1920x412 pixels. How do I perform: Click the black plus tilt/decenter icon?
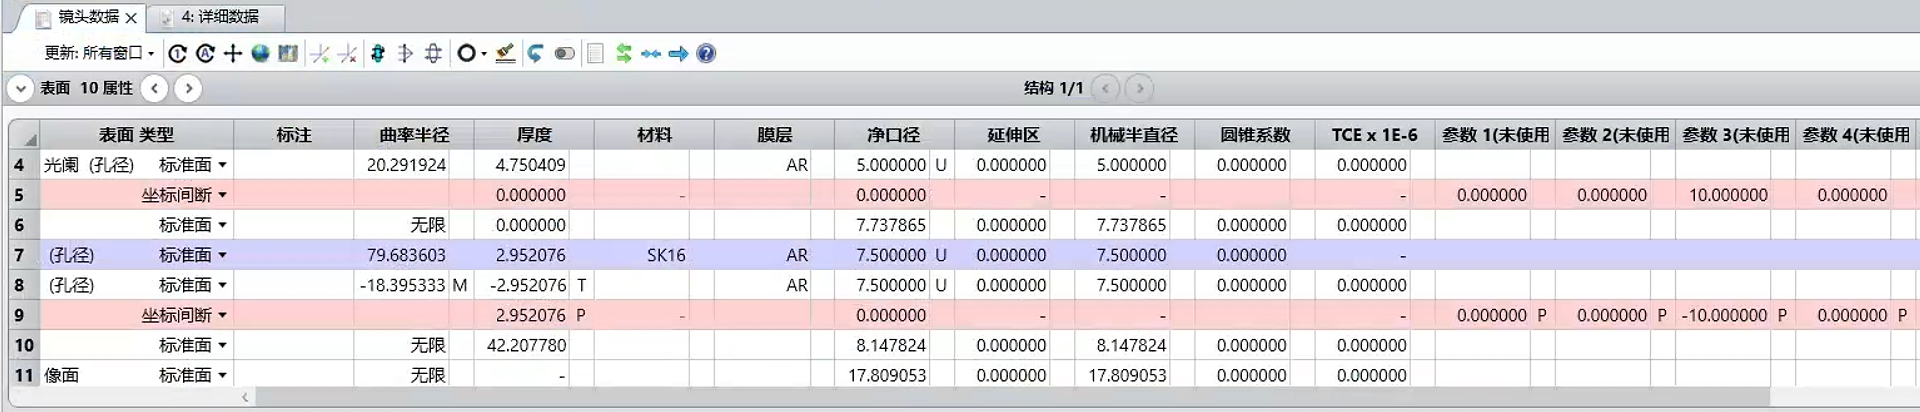click(233, 54)
